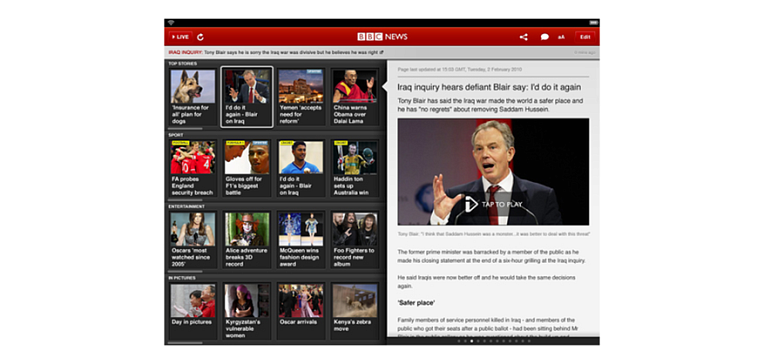The height and width of the screenshot is (364, 764).
Task: Click the refresh icon next to LIVE
Action: tap(200, 37)
